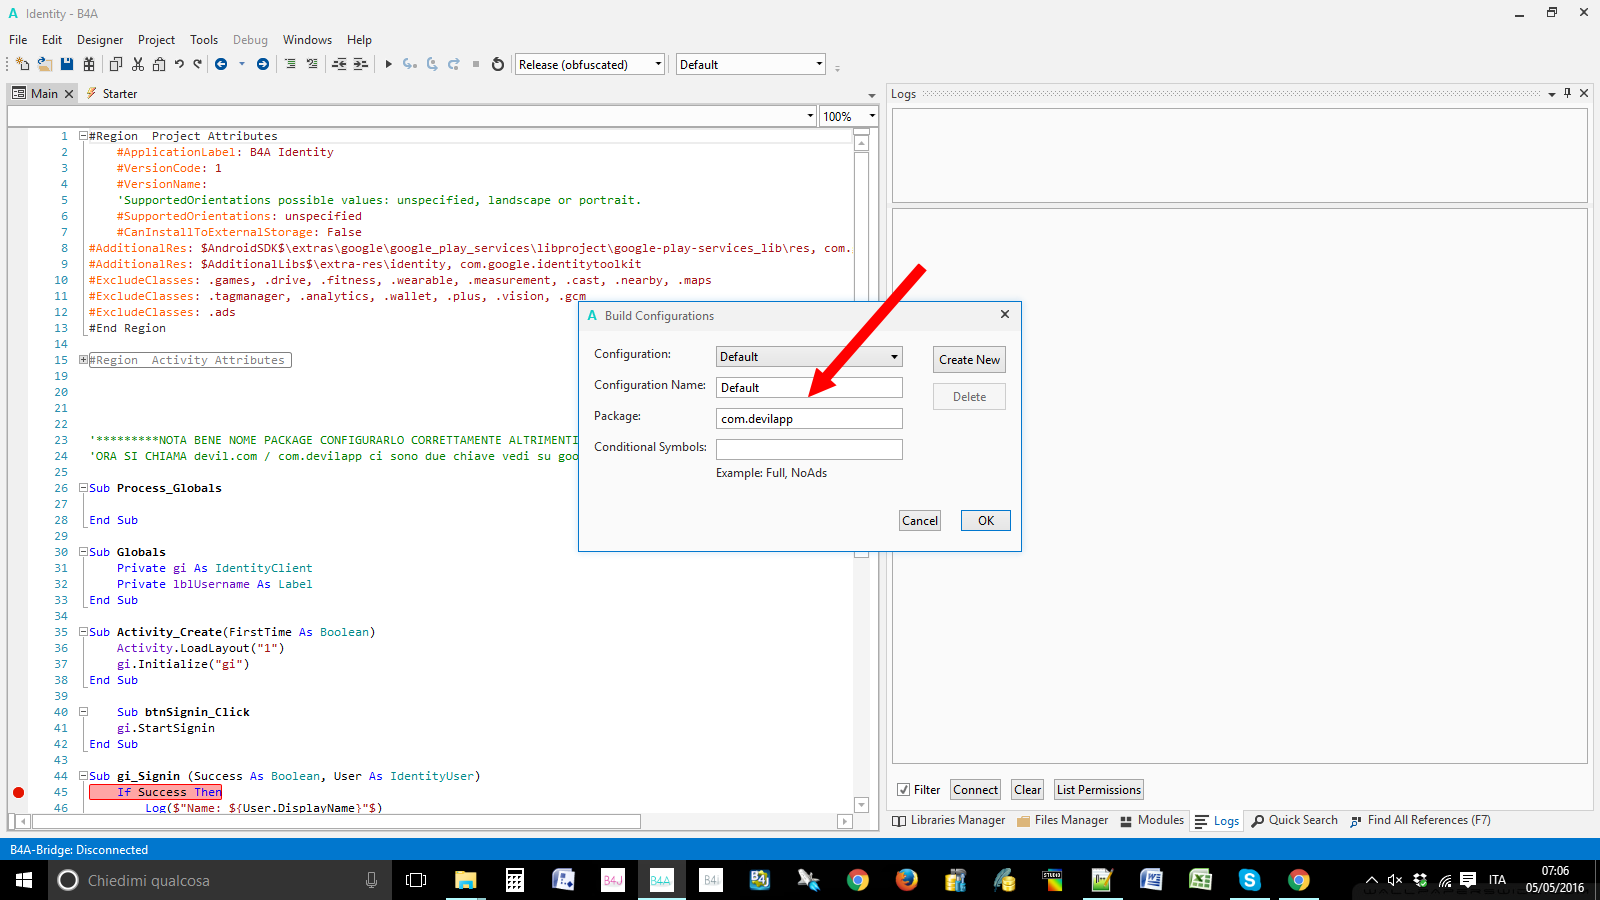Open Skype from the Windows taskbar
Screen dimensions: 1600x900
pos(1249,880)
